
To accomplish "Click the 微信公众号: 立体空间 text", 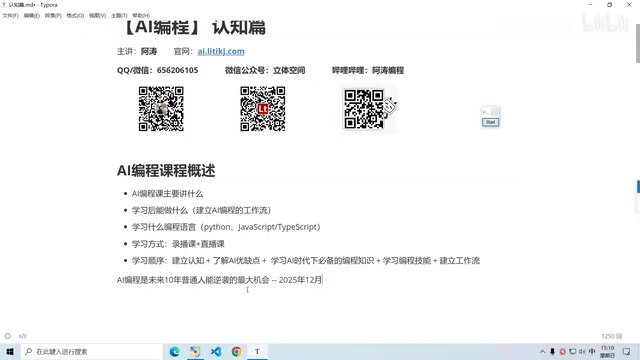I will click(265, 70).
